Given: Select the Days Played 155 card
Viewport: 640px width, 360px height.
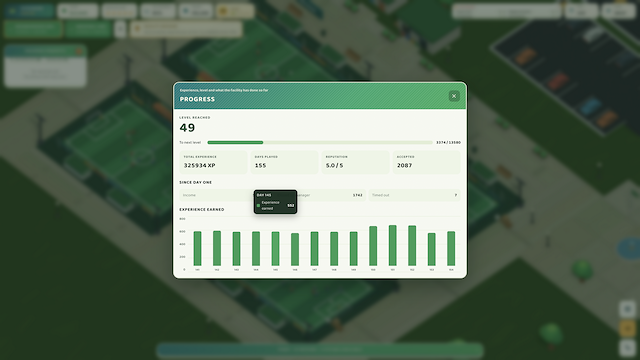Looking at the screenshot, I should click(x=284, y=162).
